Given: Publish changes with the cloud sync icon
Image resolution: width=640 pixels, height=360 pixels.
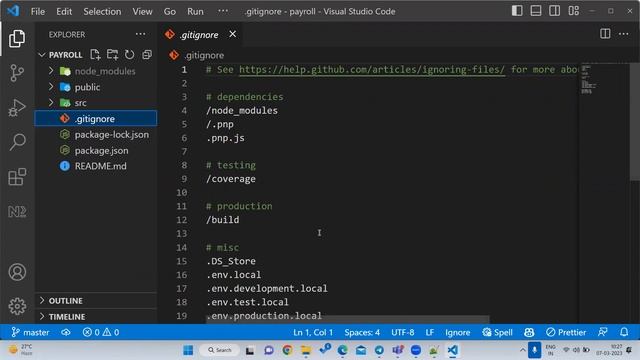Looking at the screenshot, I should point(66,332).
